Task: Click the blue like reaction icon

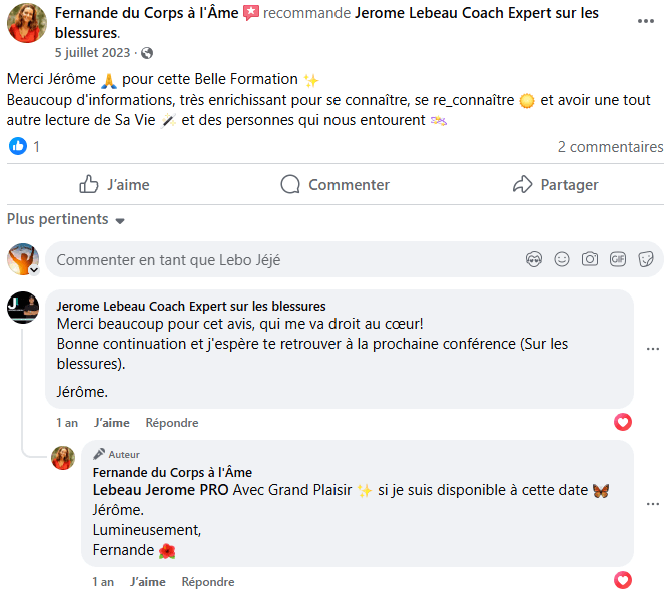Action: 18,146
